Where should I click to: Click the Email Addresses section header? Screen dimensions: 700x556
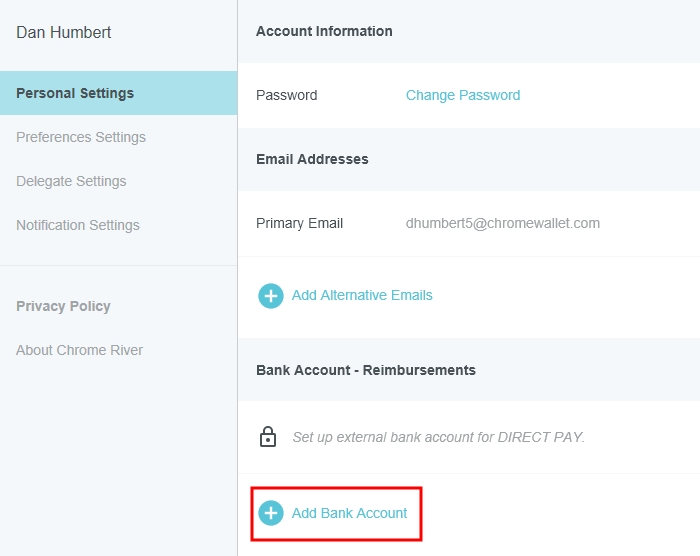312,159
